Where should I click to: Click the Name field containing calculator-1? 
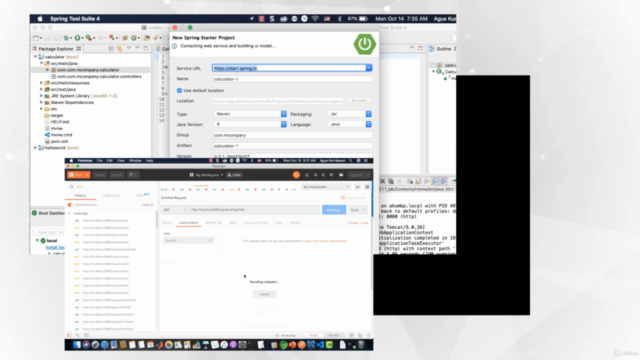[x=292, y=79]
